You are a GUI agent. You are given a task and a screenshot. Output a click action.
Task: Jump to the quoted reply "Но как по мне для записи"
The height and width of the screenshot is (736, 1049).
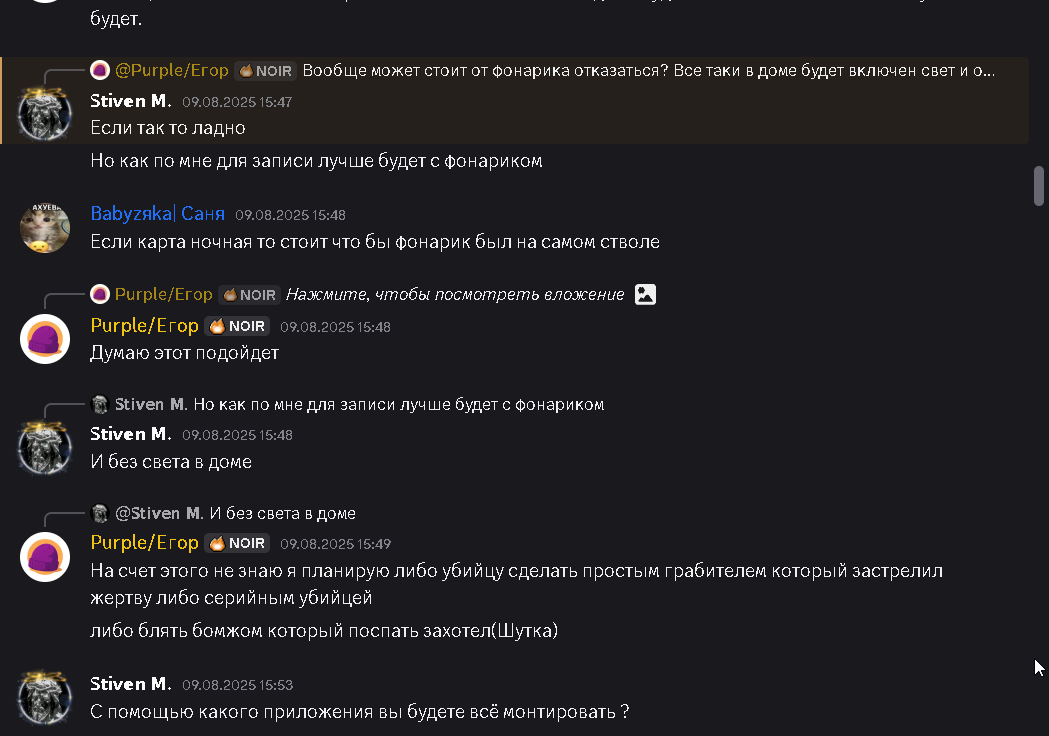pos(399,405)
